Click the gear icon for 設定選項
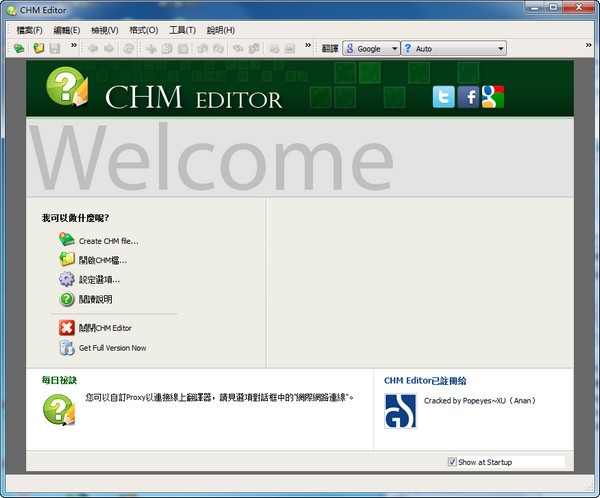Viewport: 600px width, 498px height. (x=67, y=279)
